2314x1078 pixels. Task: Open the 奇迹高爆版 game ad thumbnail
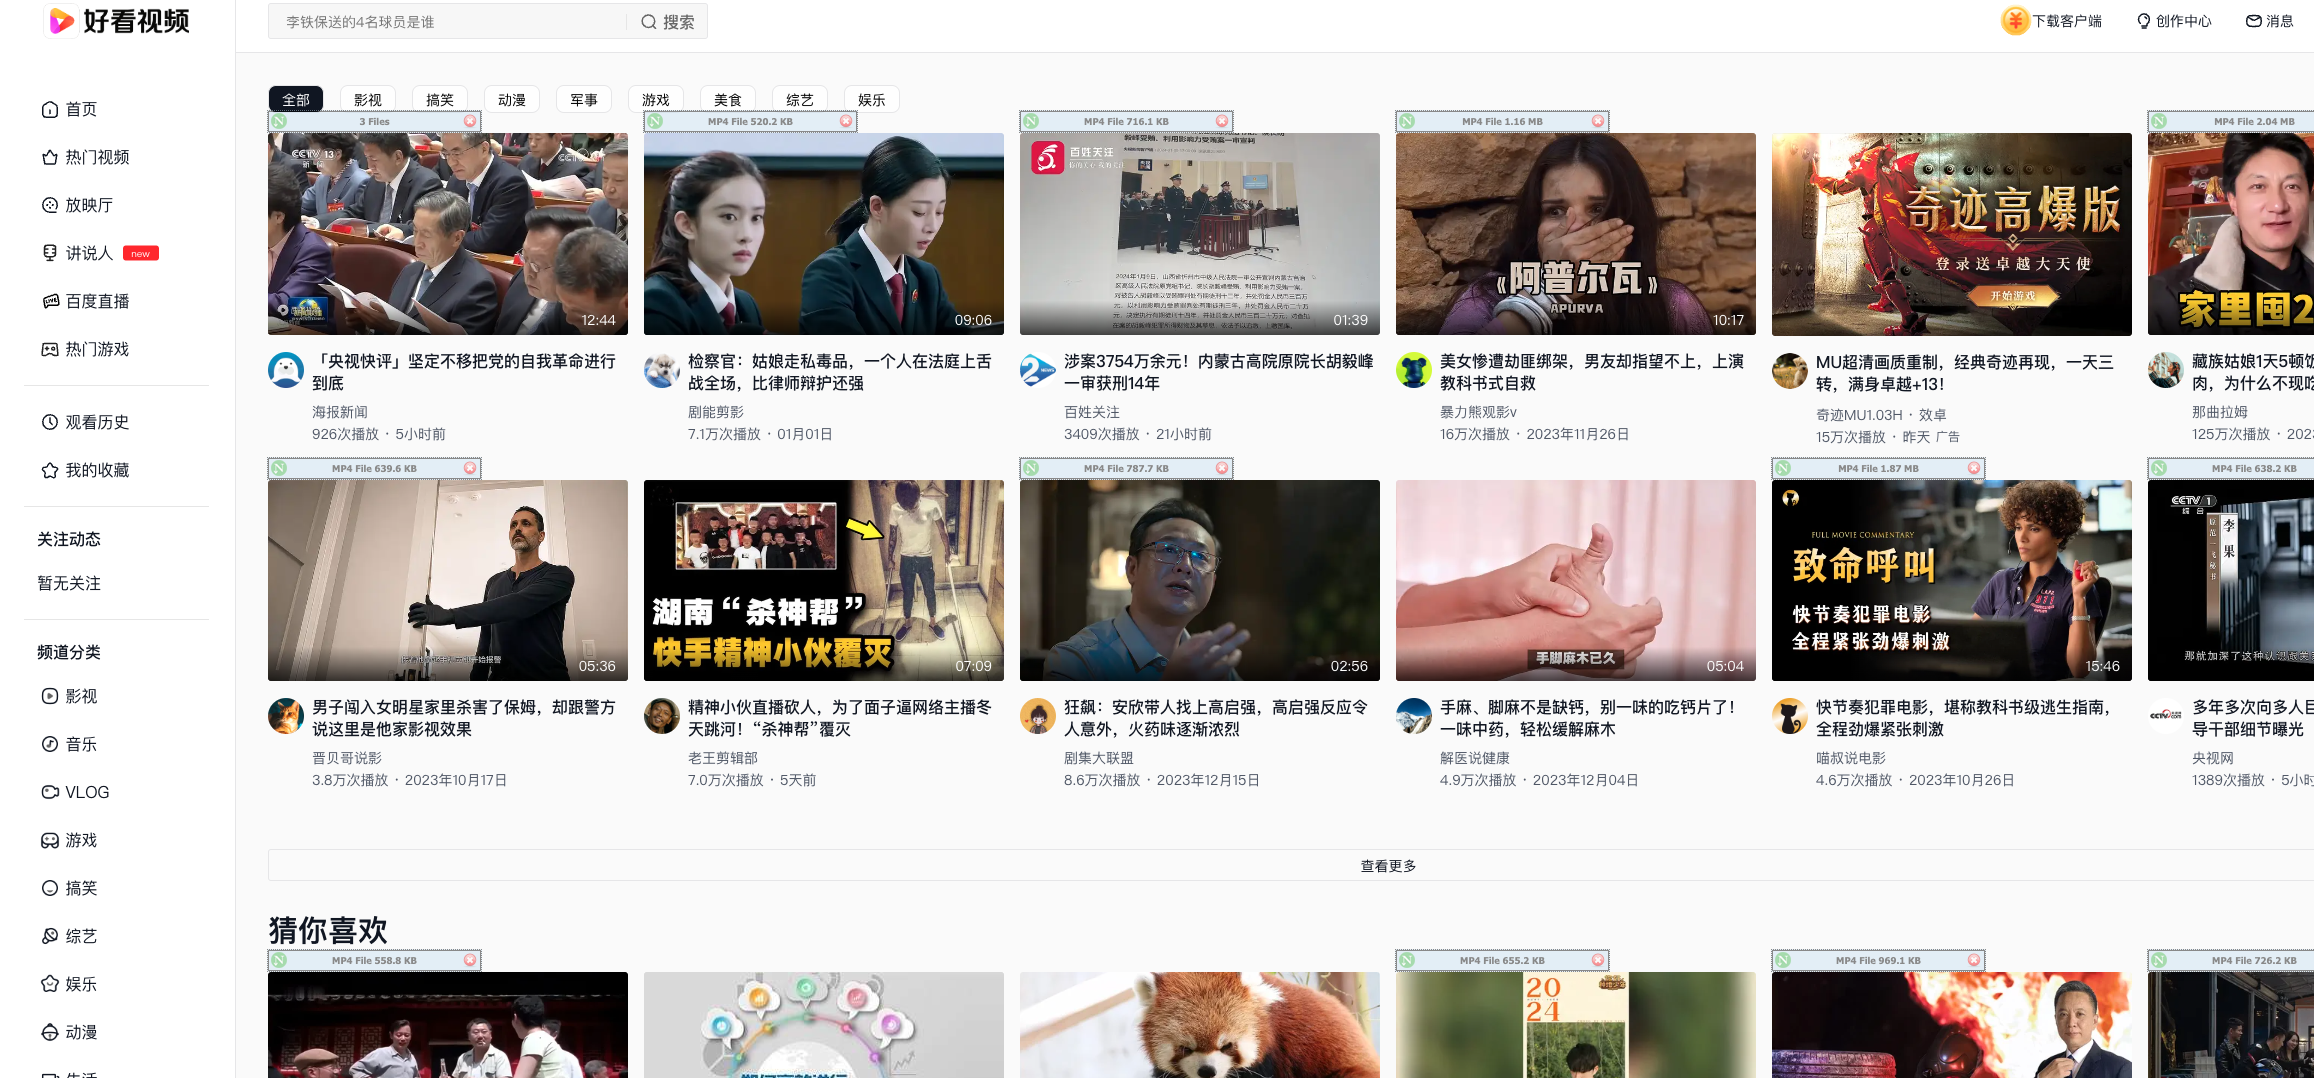coord(1952,234)
